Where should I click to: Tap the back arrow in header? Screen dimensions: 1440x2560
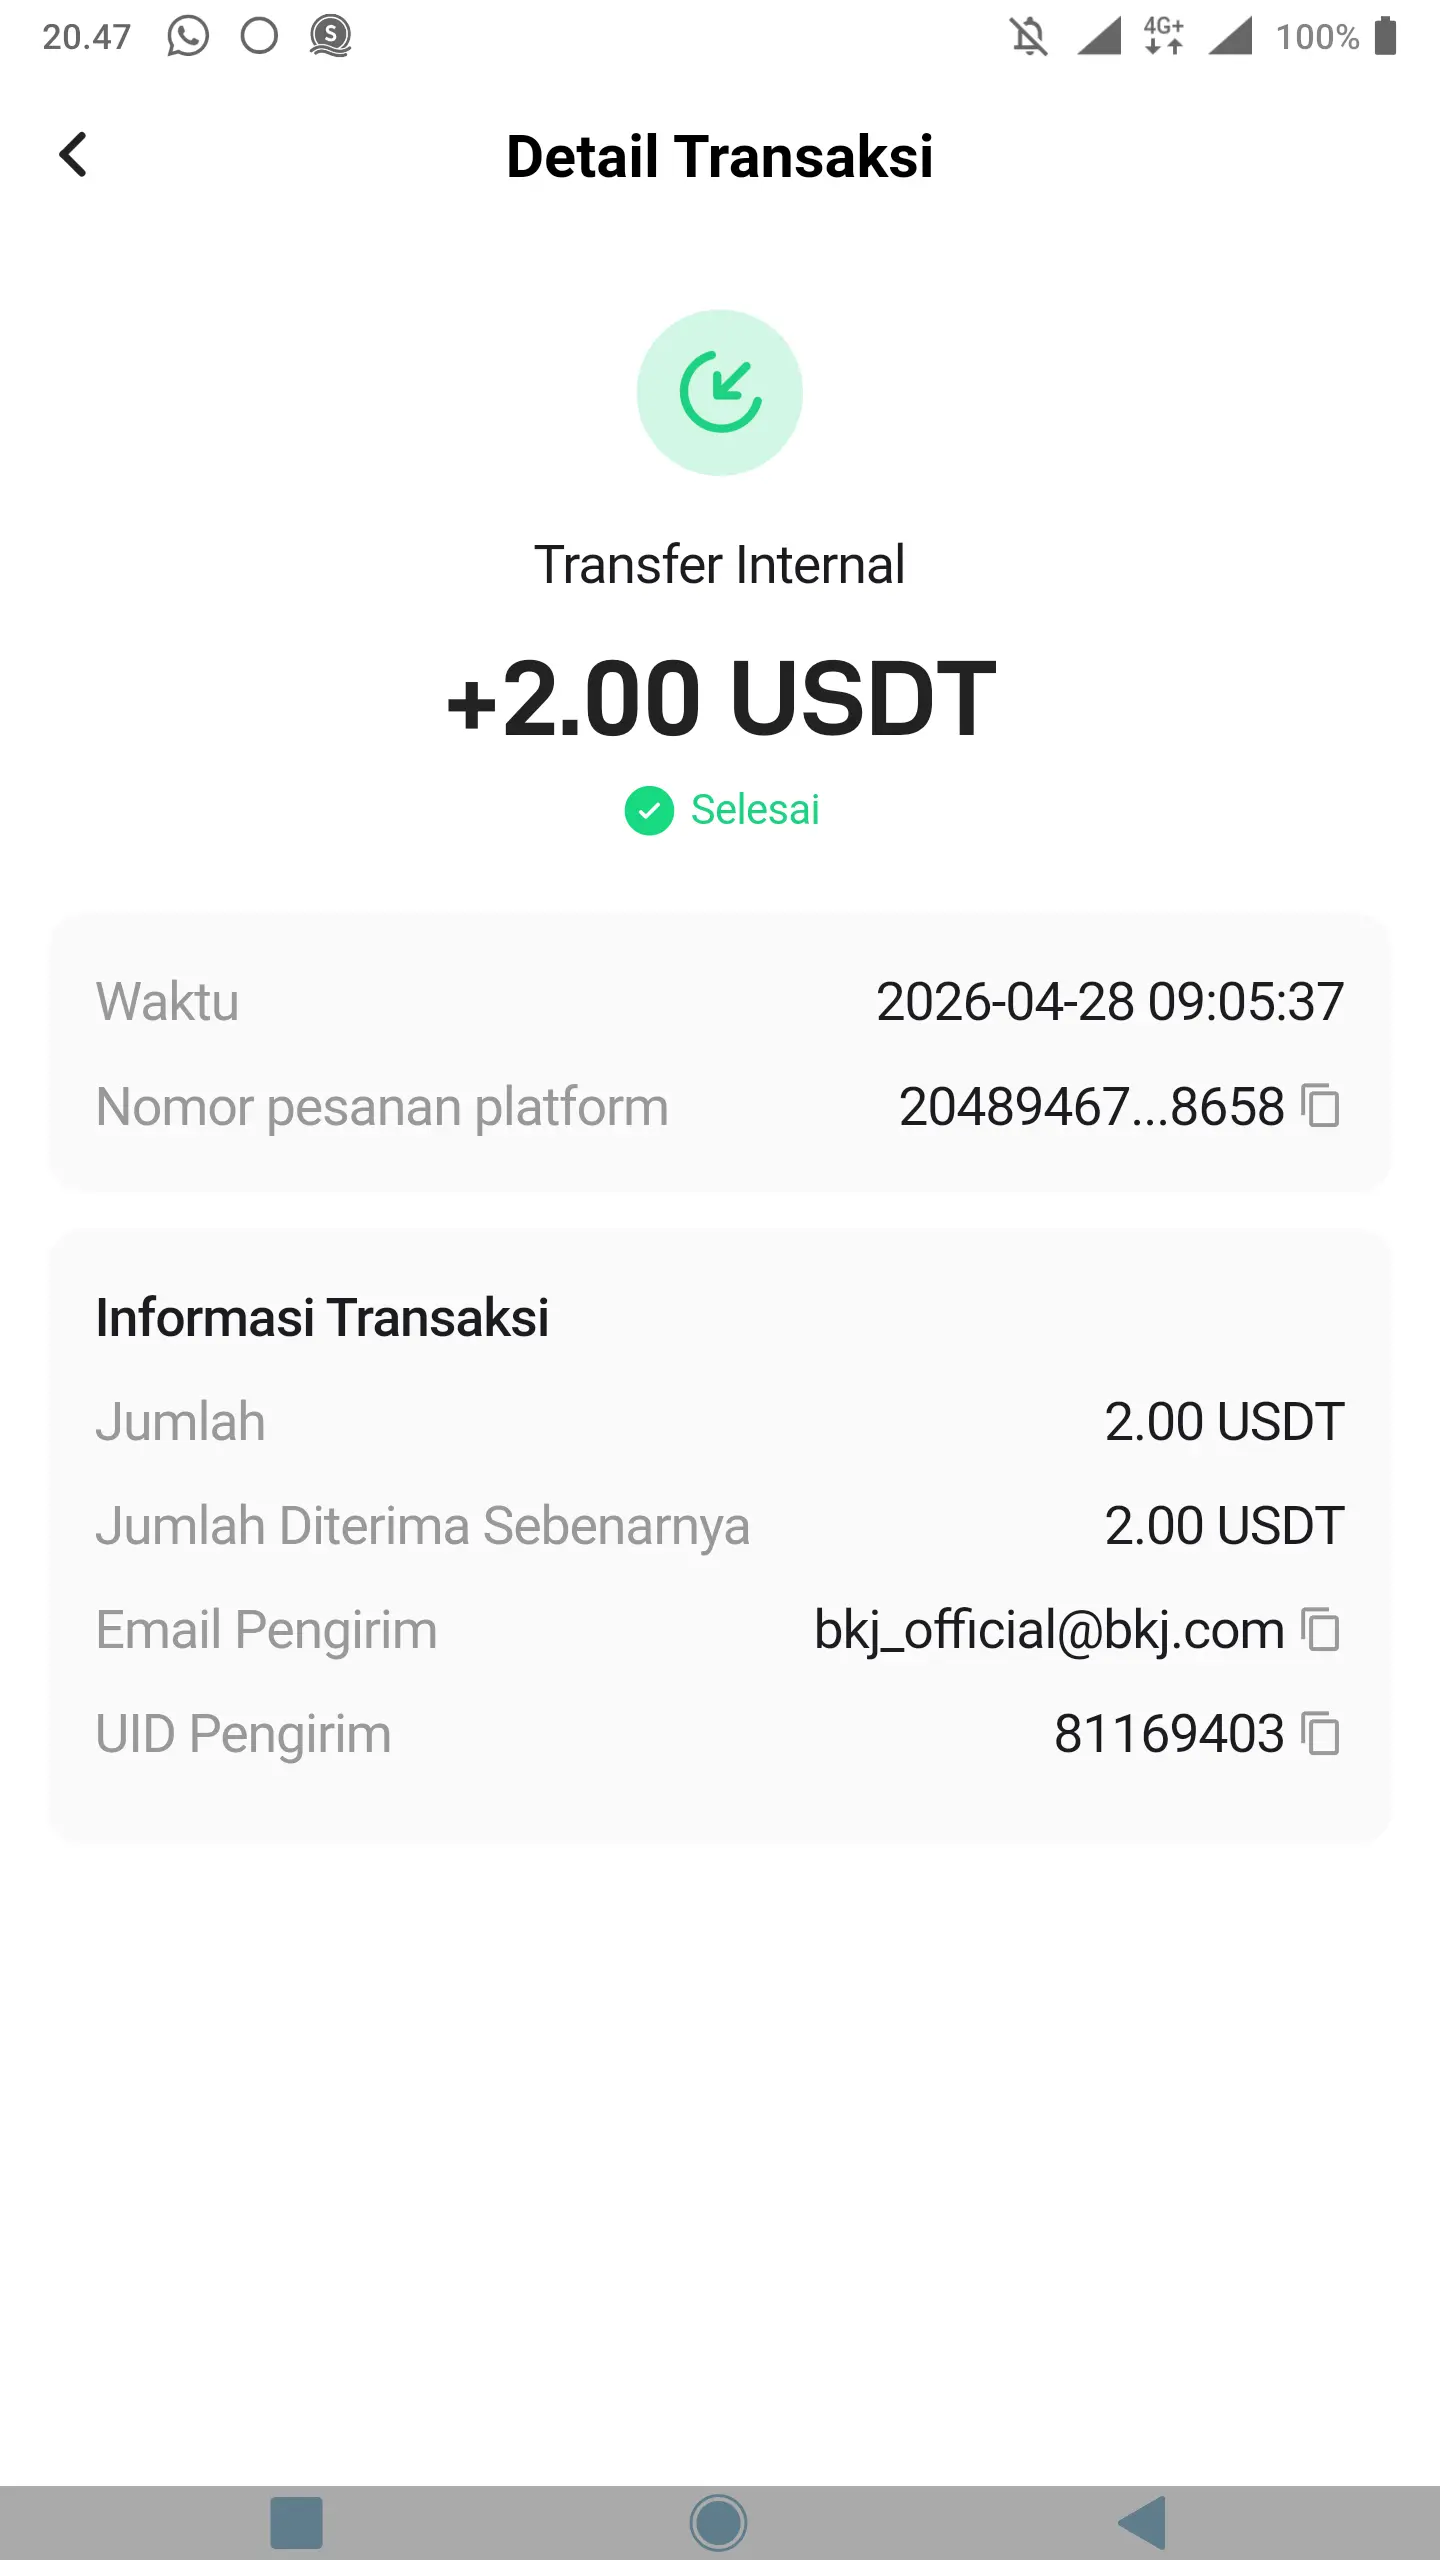(73, 155)
